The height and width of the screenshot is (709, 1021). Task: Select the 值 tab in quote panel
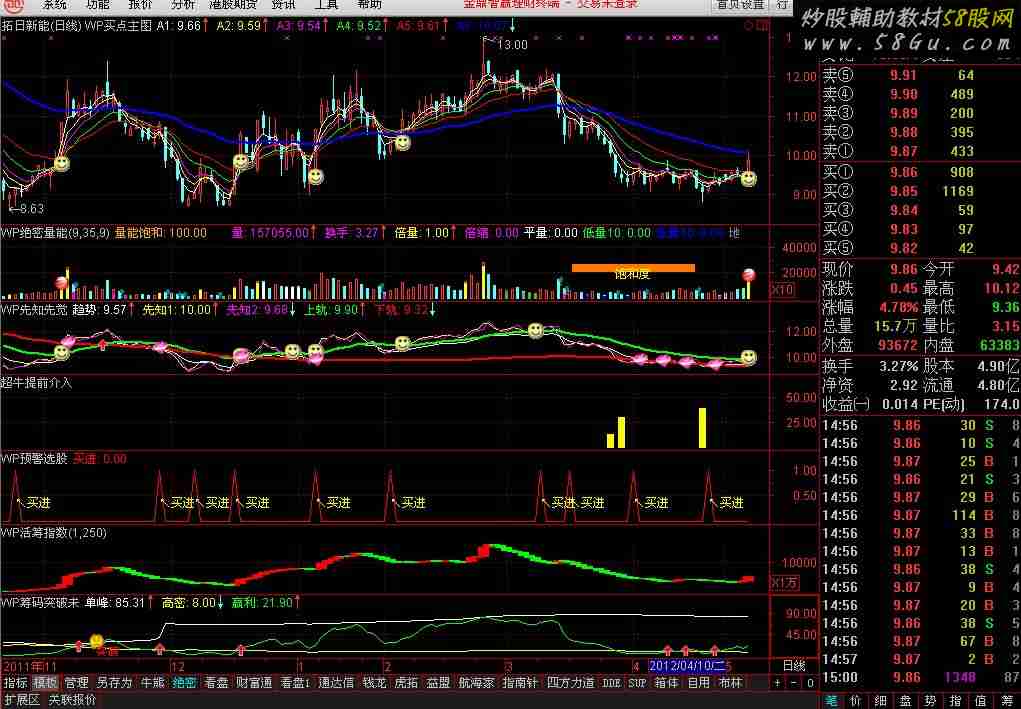[x=981, y=701]
